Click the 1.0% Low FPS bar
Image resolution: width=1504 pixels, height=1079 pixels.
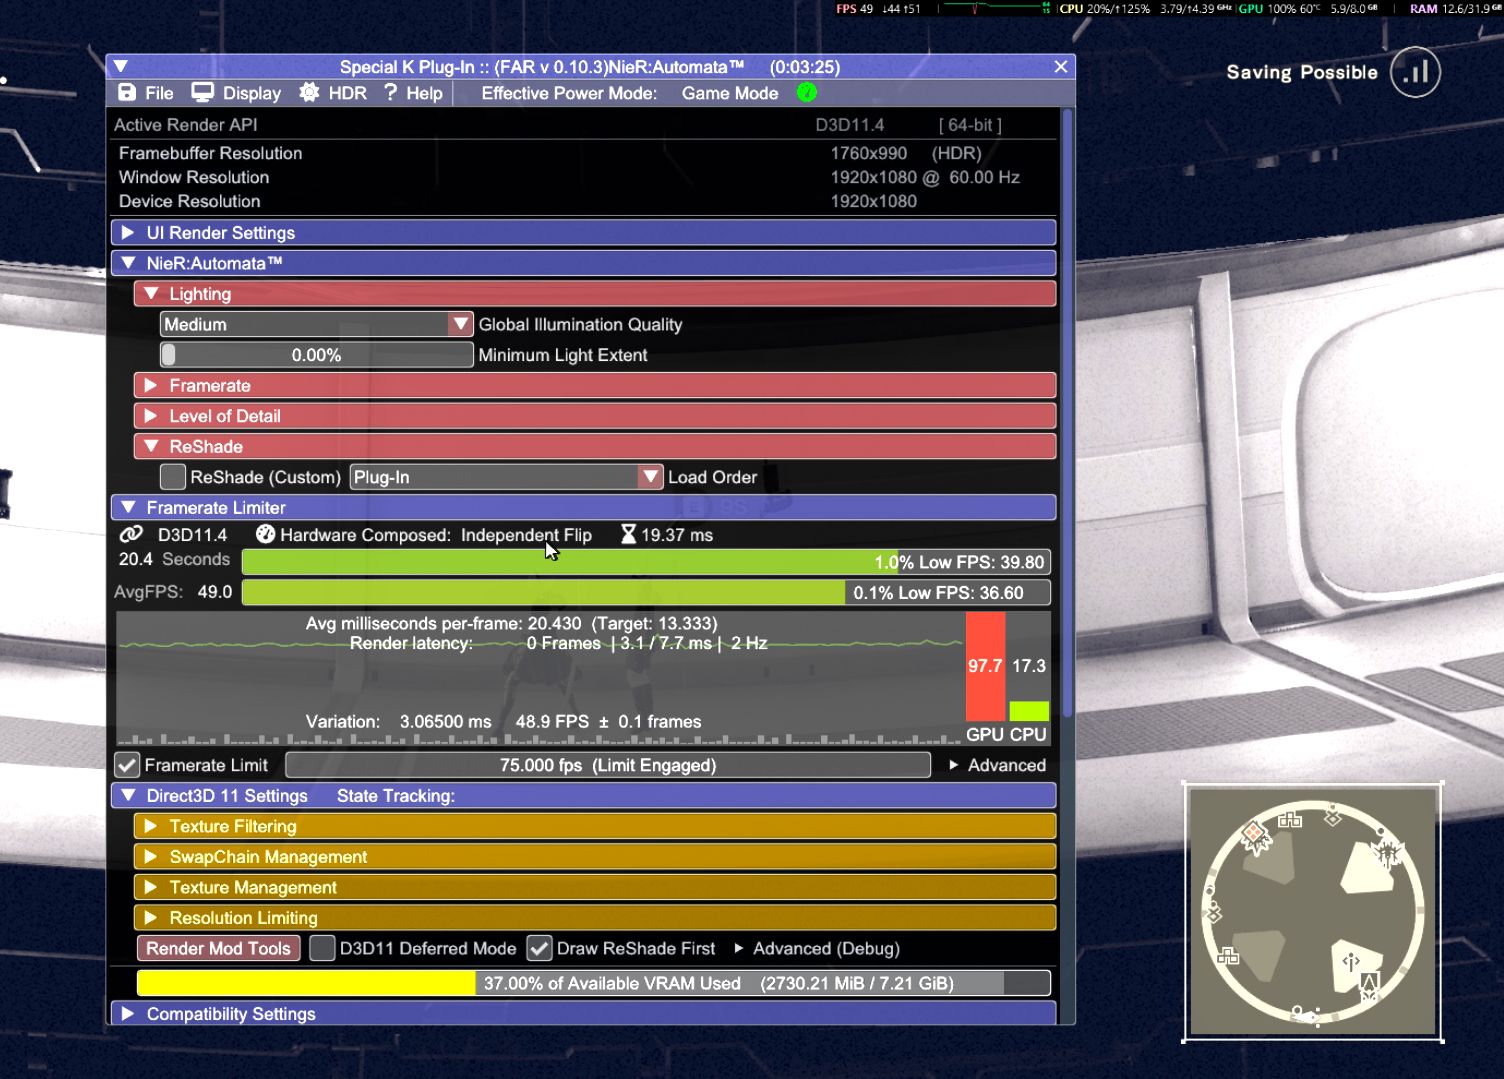pos(646,562)
